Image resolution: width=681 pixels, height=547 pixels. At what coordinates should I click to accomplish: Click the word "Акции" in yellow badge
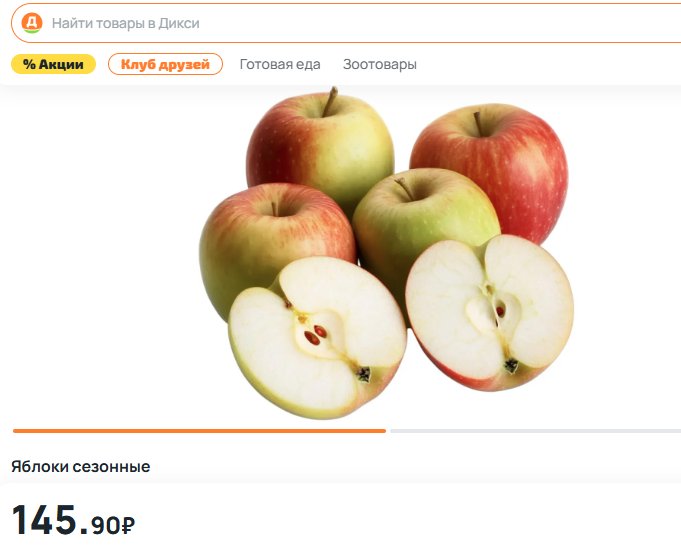[61, 64]
